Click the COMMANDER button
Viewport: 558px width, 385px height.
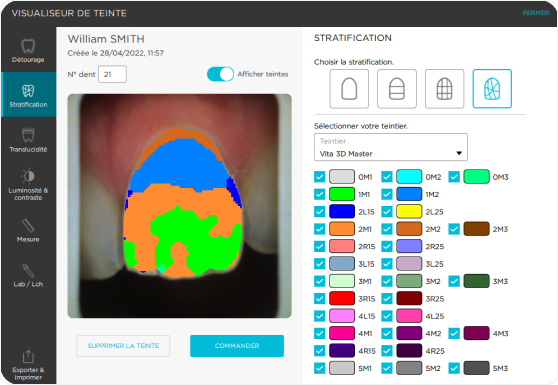coord(237,346)
